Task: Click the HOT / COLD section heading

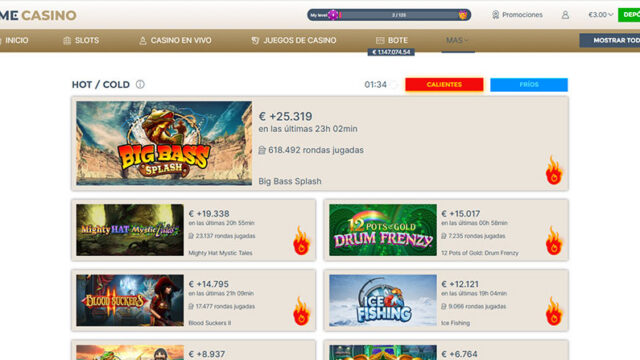Action: point(101,84)
